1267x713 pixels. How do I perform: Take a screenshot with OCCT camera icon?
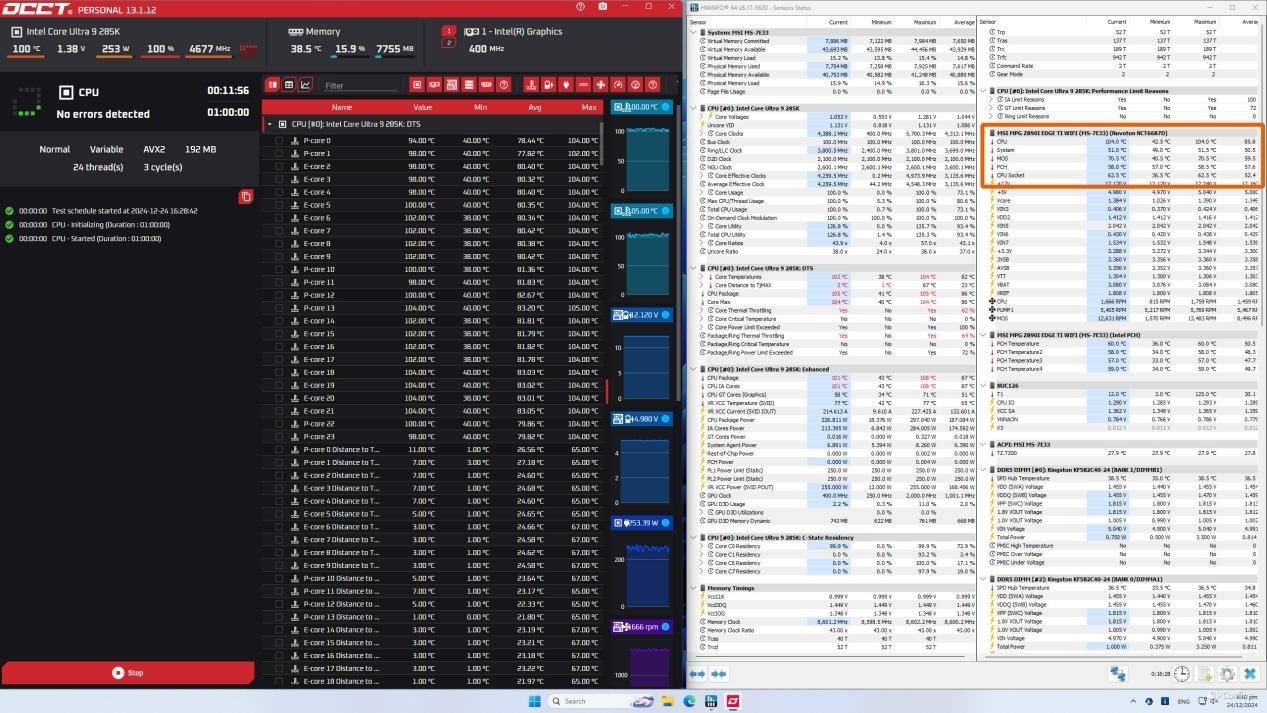(x=602, y=7)
